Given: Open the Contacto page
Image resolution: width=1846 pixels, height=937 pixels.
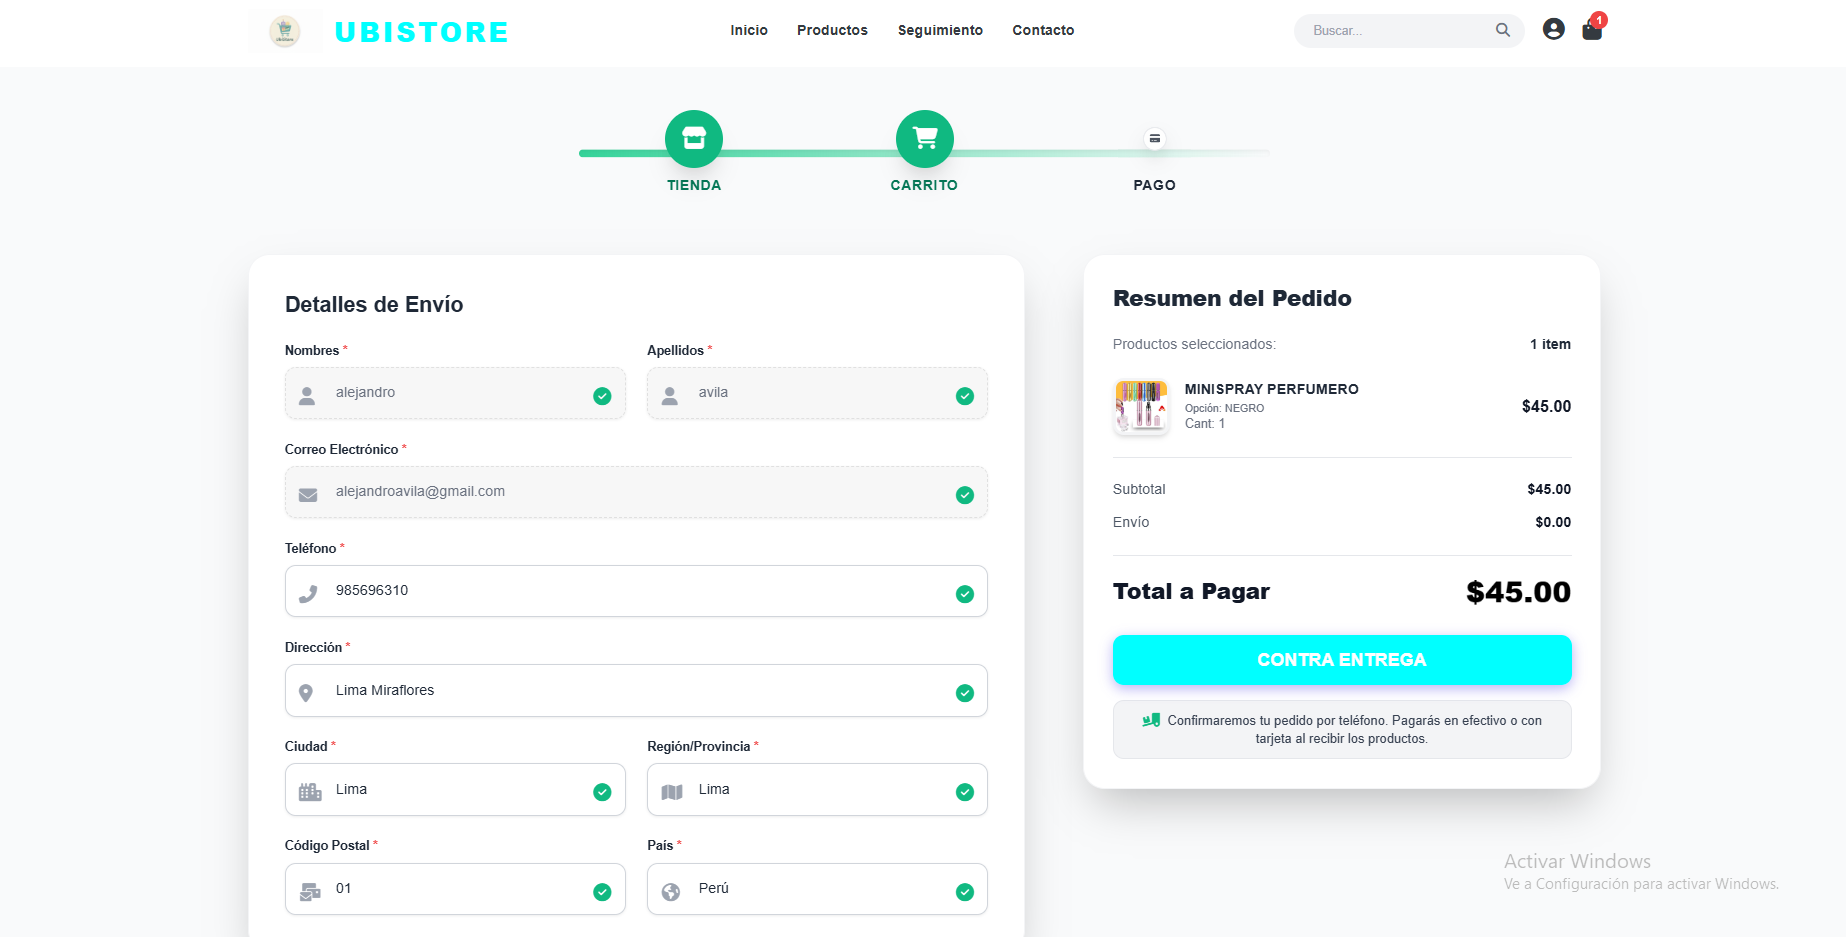Looking at the screenshot, I should (1043, 30).
